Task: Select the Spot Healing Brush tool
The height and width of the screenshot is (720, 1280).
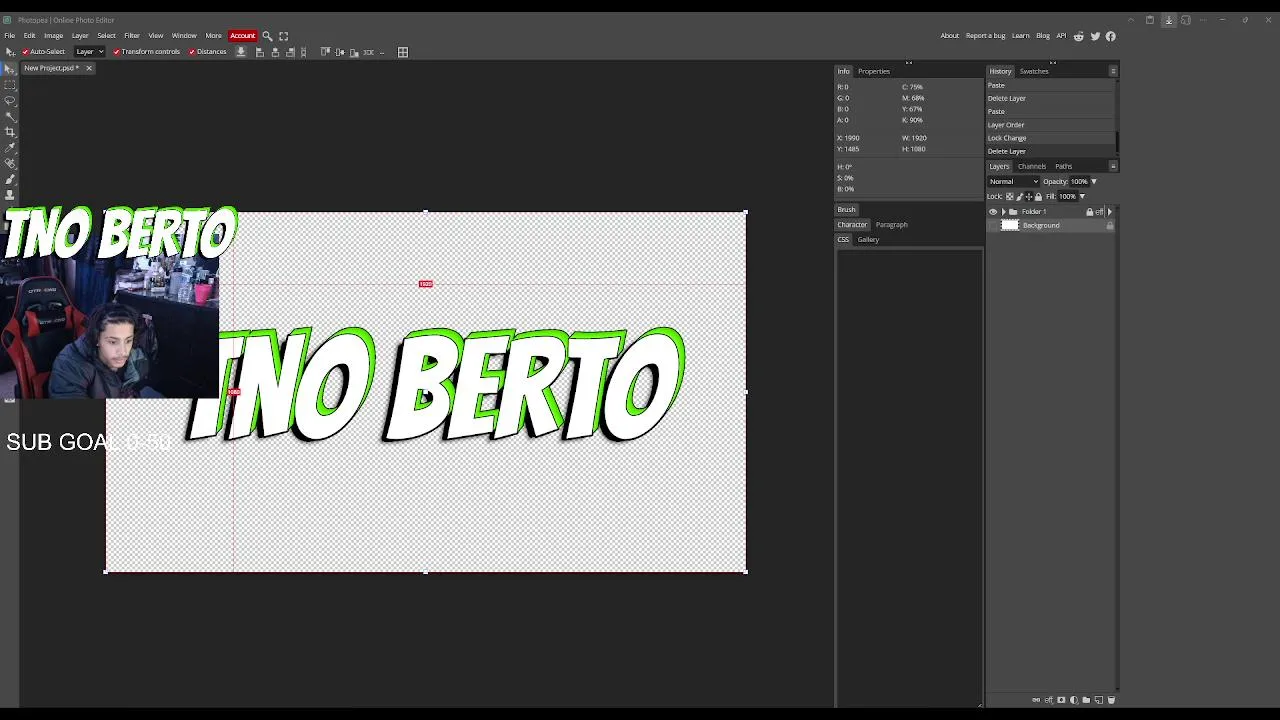Action: pos(10,163)
